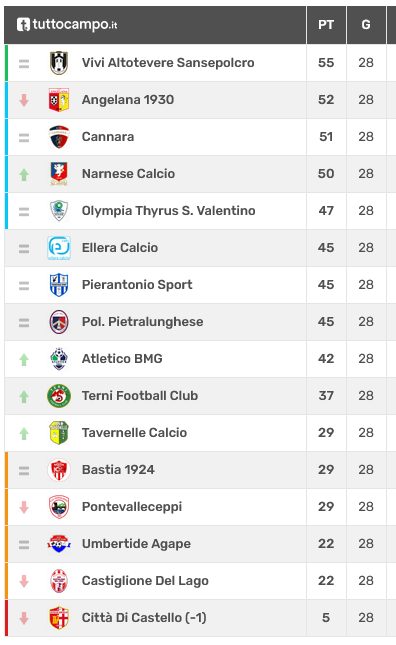Click Castiglione Del Lago team name
396x645 pixels.
click(x=145, y=581)
